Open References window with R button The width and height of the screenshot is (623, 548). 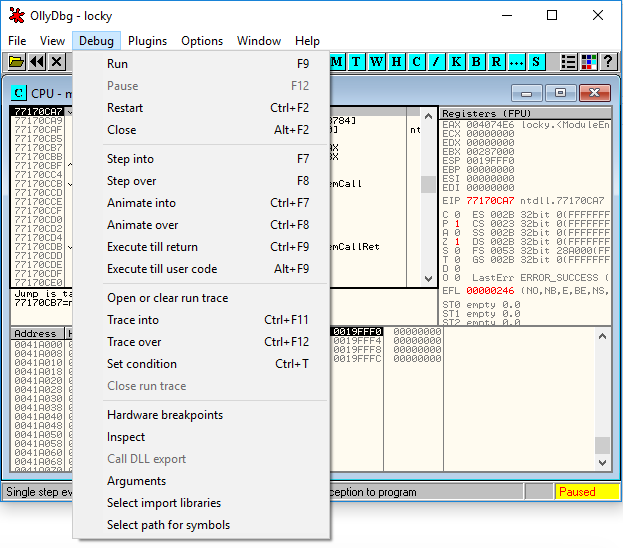tap(496, 62)
